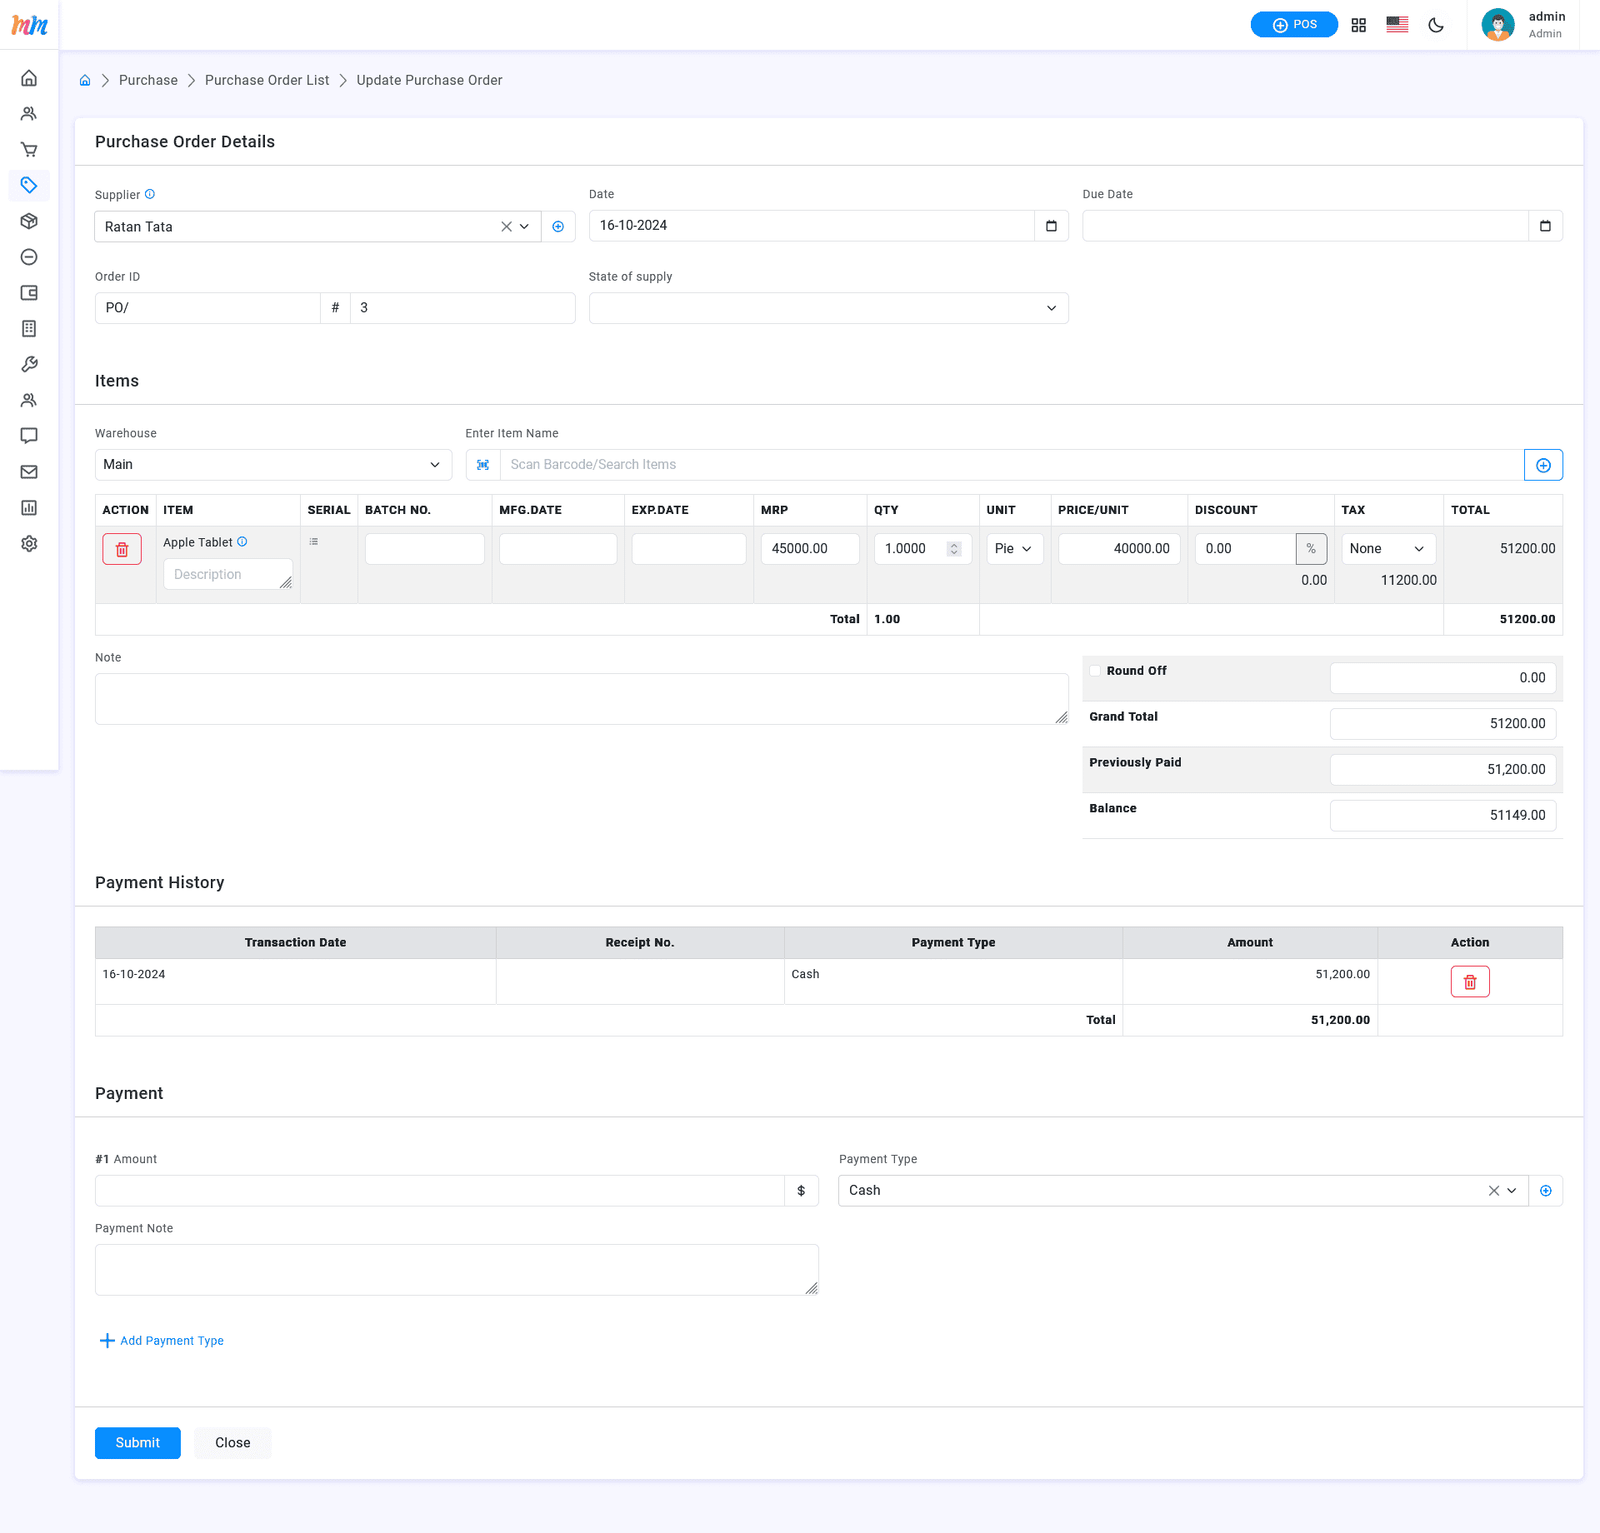The width and height of the screenshot is (1600, 1533).
Task: Open the messages chat sidebar icon
Action: click(x=29, y=436)
